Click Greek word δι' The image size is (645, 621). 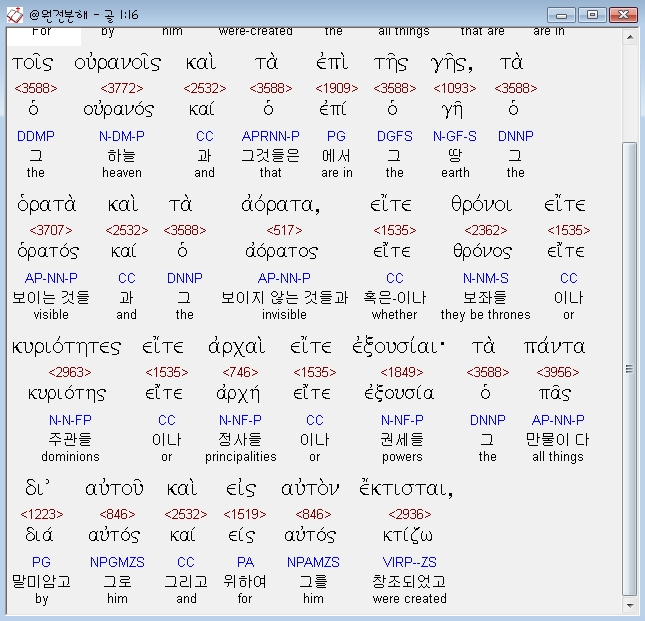38,488
